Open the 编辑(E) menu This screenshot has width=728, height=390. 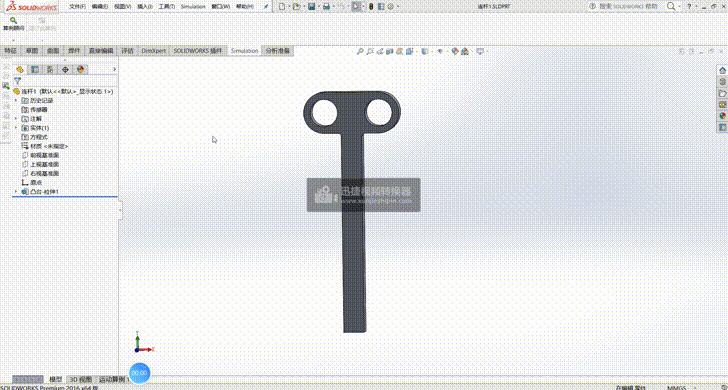(x=100, y=7)
